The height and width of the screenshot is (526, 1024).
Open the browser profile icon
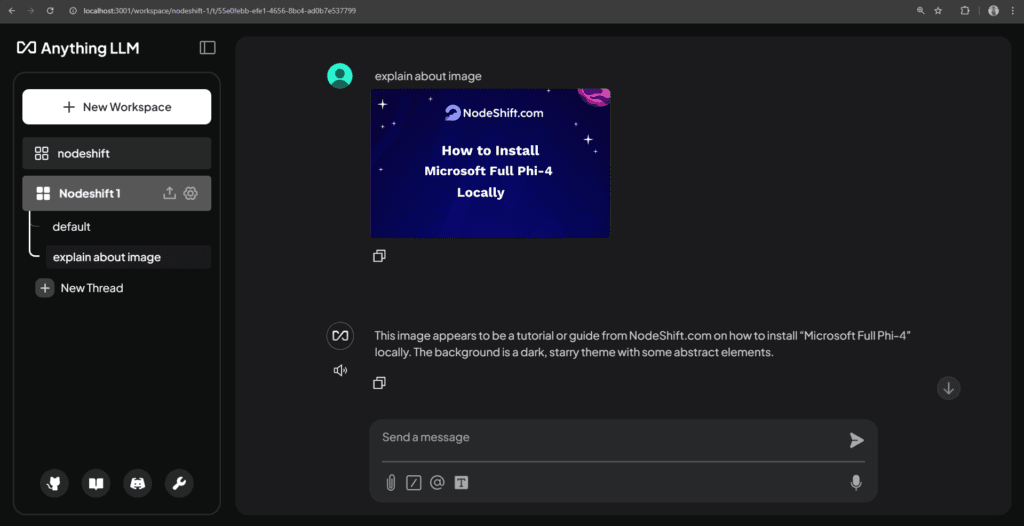(993, 10)
